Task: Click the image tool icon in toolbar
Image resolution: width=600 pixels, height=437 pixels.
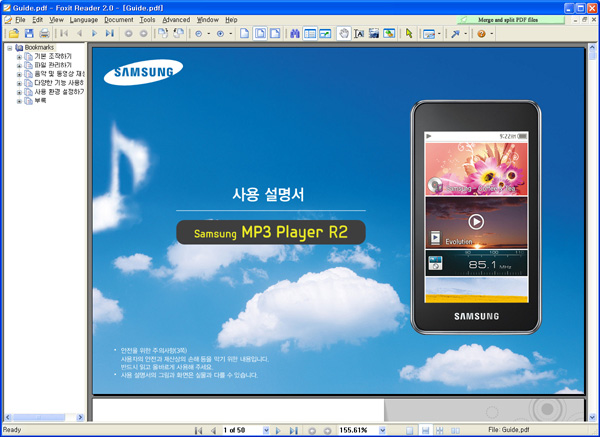Action: tap(389, 34)
